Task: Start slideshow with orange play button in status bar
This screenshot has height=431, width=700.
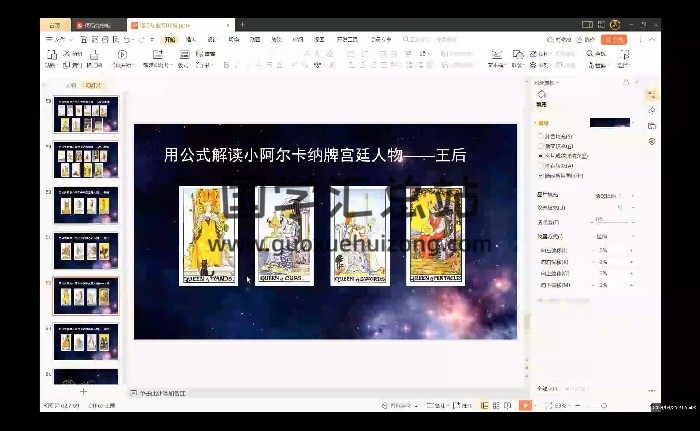Action: click(x=525, y=405)
